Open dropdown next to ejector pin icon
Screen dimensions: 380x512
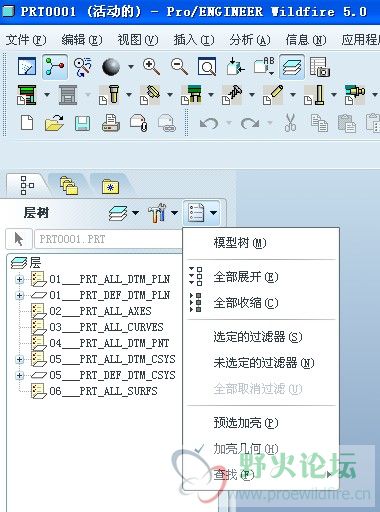tap(334, 95)
